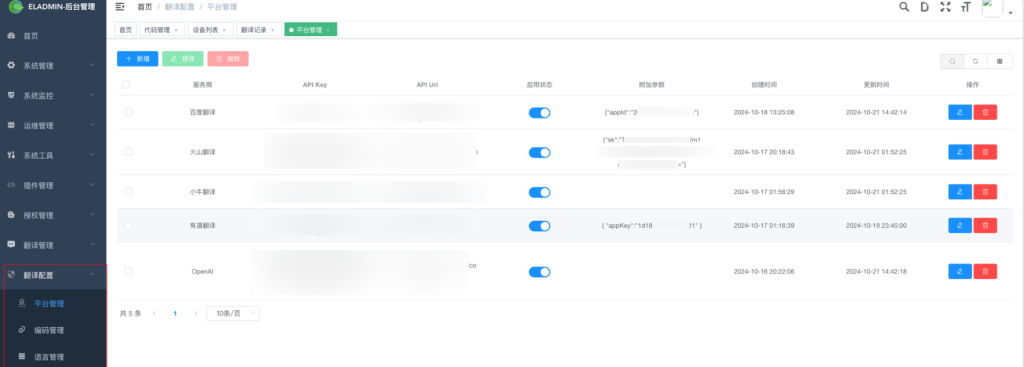Close the 翻译记录 tab

pos(272,30)
